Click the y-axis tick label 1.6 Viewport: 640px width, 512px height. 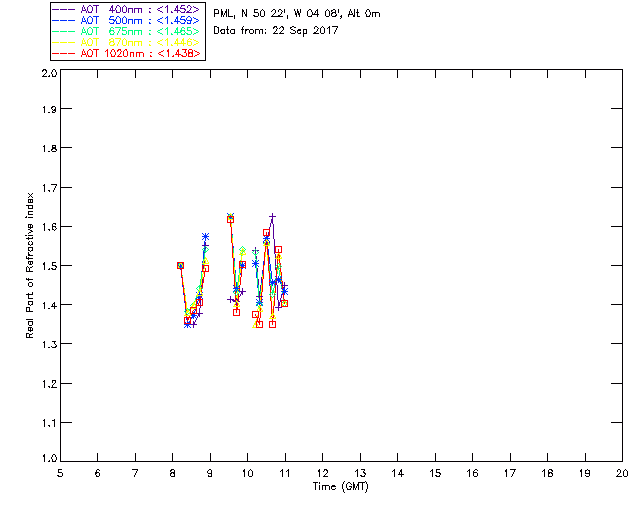coord(49,227)
